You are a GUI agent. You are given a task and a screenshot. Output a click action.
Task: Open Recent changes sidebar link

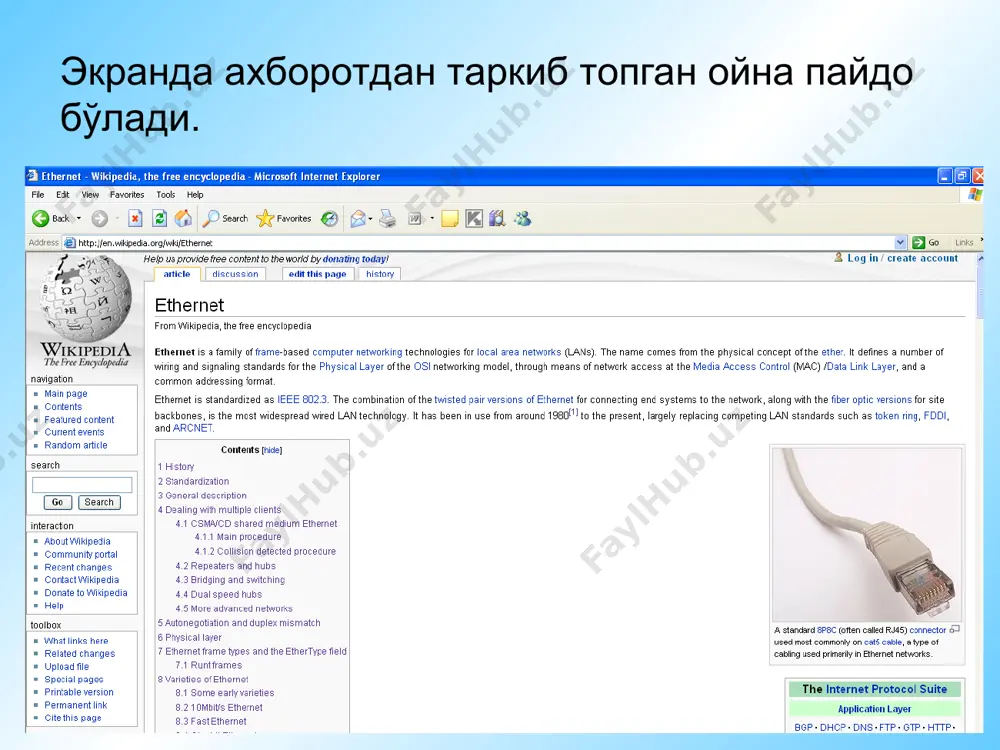78,567
